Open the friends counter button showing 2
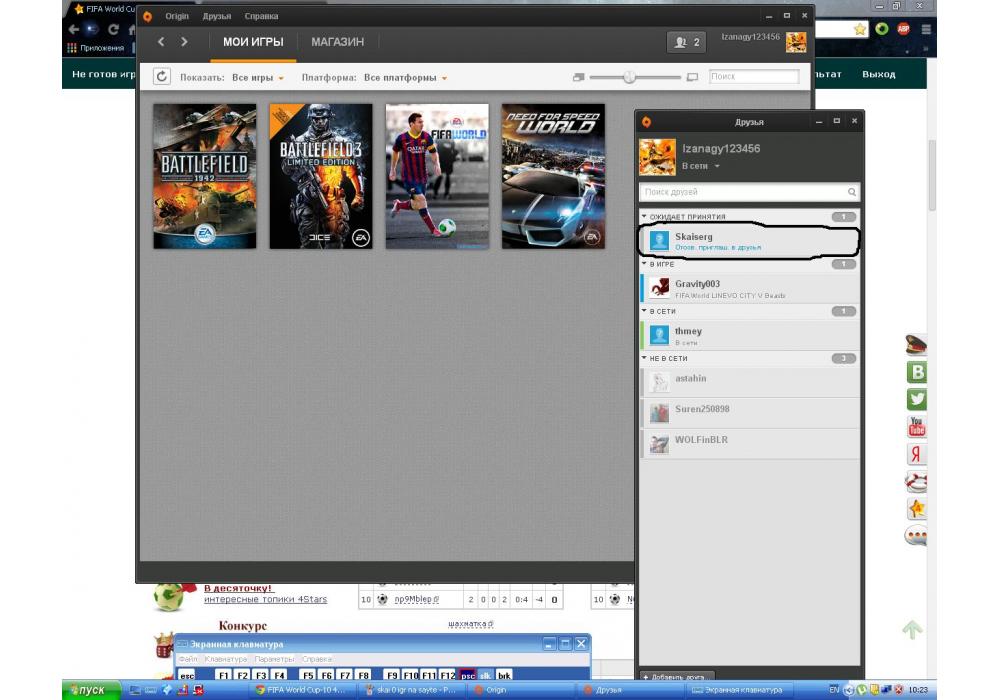This screenshot has height=700, width=1000. click(x=686, y=42)
